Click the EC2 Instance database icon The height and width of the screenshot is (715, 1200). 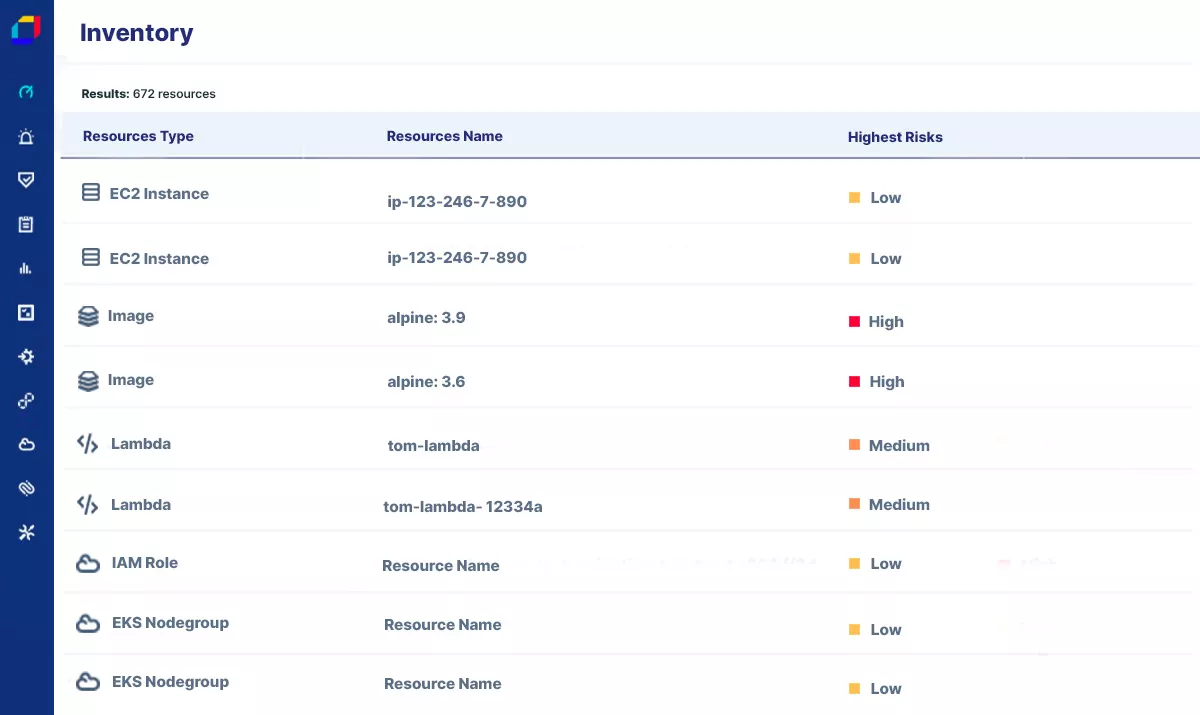(x=89, y=191)
